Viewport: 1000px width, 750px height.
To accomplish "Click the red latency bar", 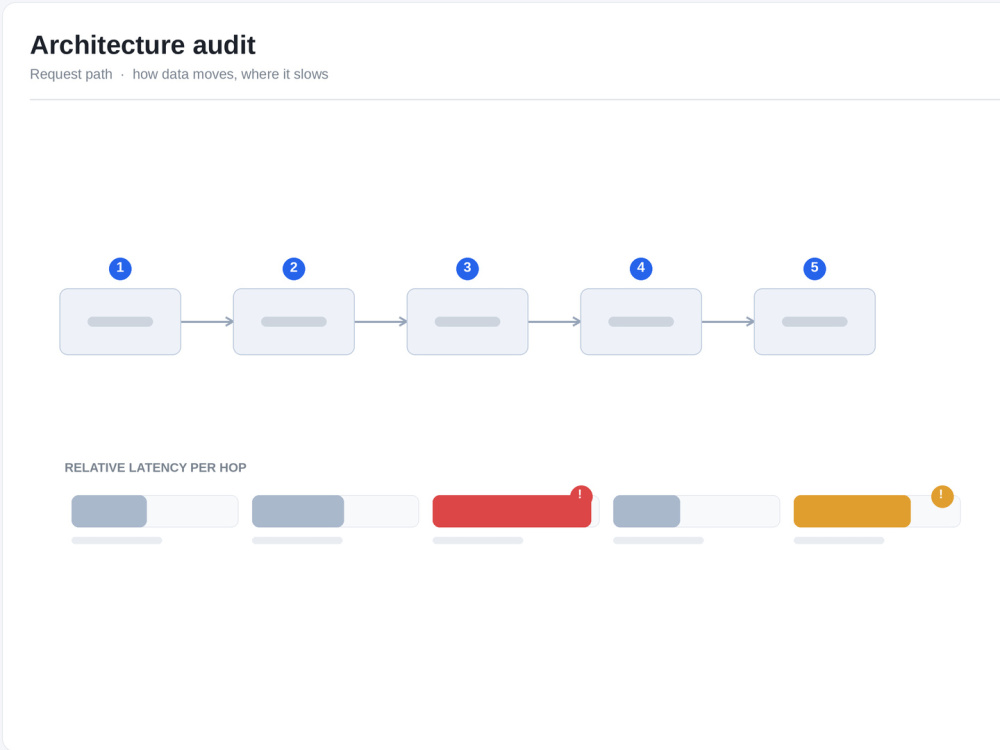I will [511, 511].
